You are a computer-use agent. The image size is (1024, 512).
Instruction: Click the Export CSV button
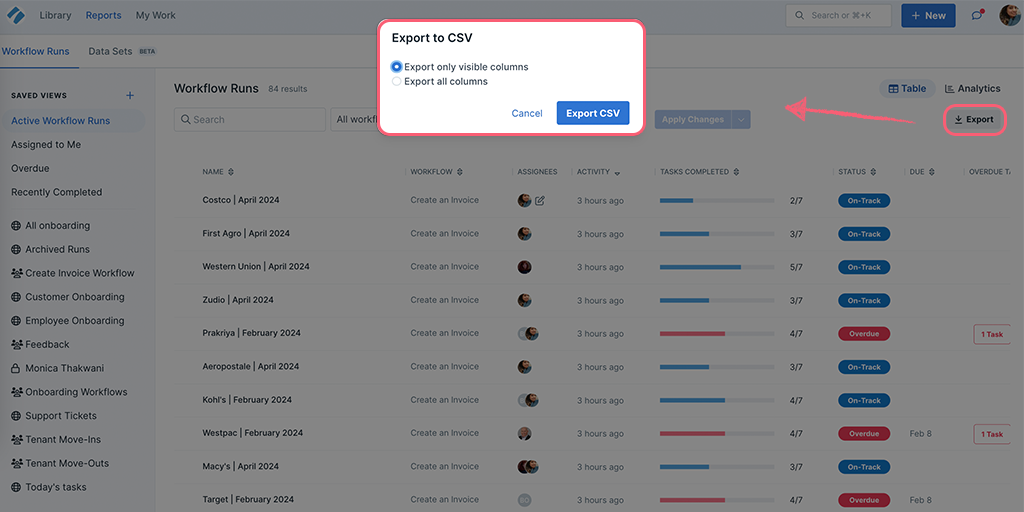click(x=593, y=113)
